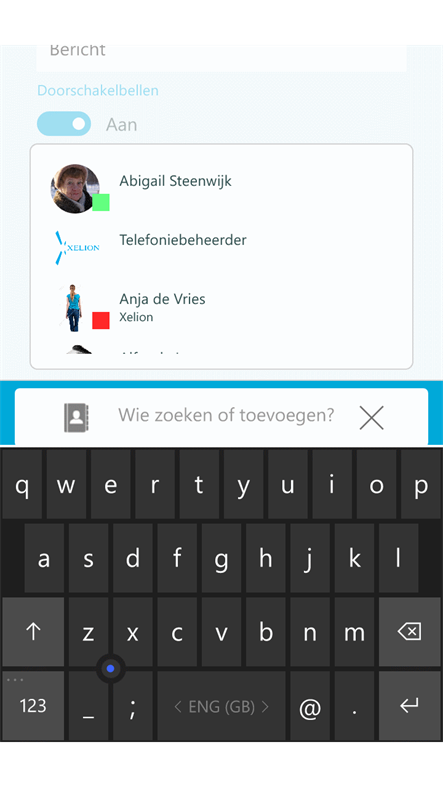Hit the return key on keyboard
The height and width of the screenshot is (788, 443).
(x=409, y=706)
